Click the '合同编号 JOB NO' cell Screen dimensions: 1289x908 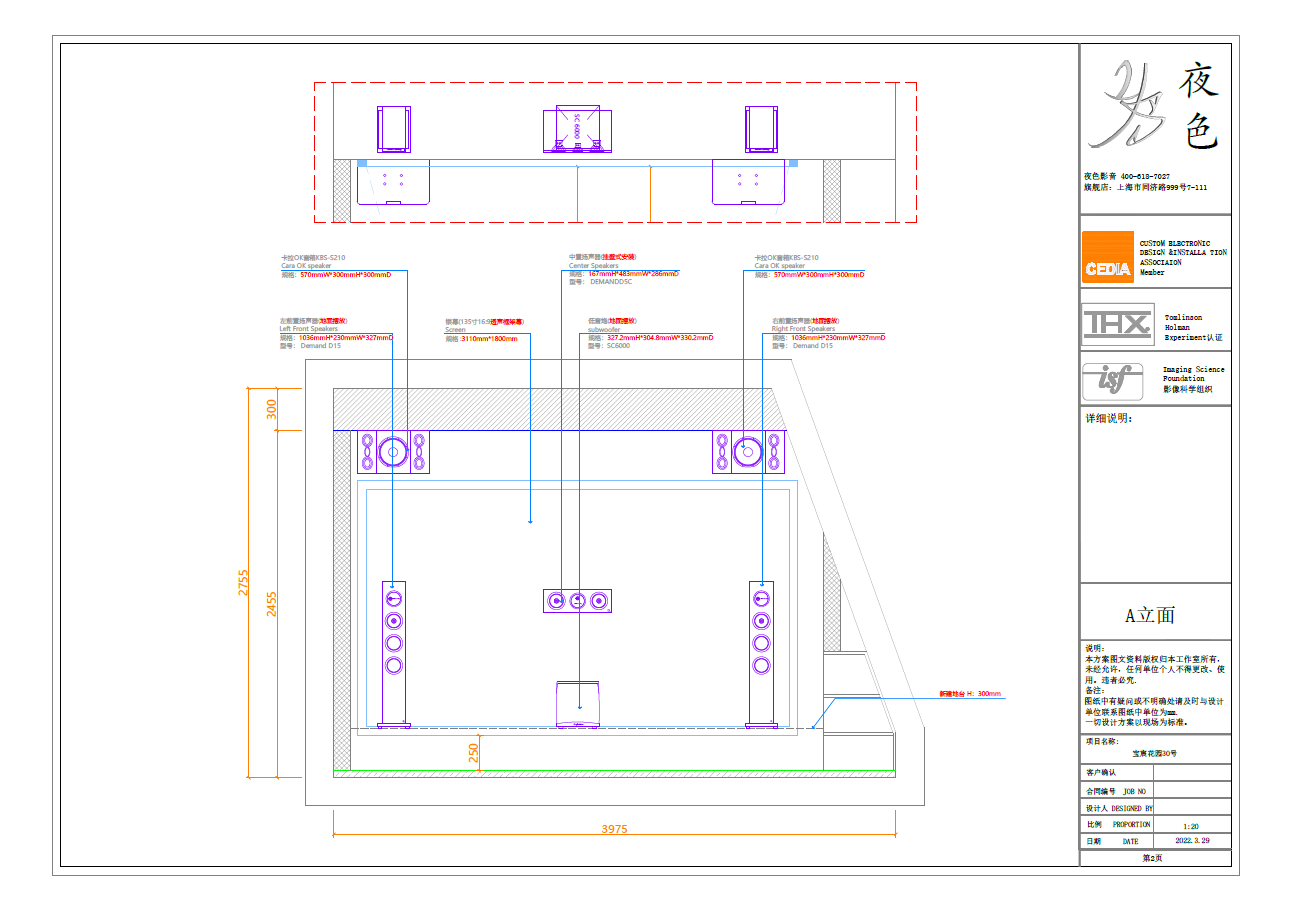click(1116, 790)
